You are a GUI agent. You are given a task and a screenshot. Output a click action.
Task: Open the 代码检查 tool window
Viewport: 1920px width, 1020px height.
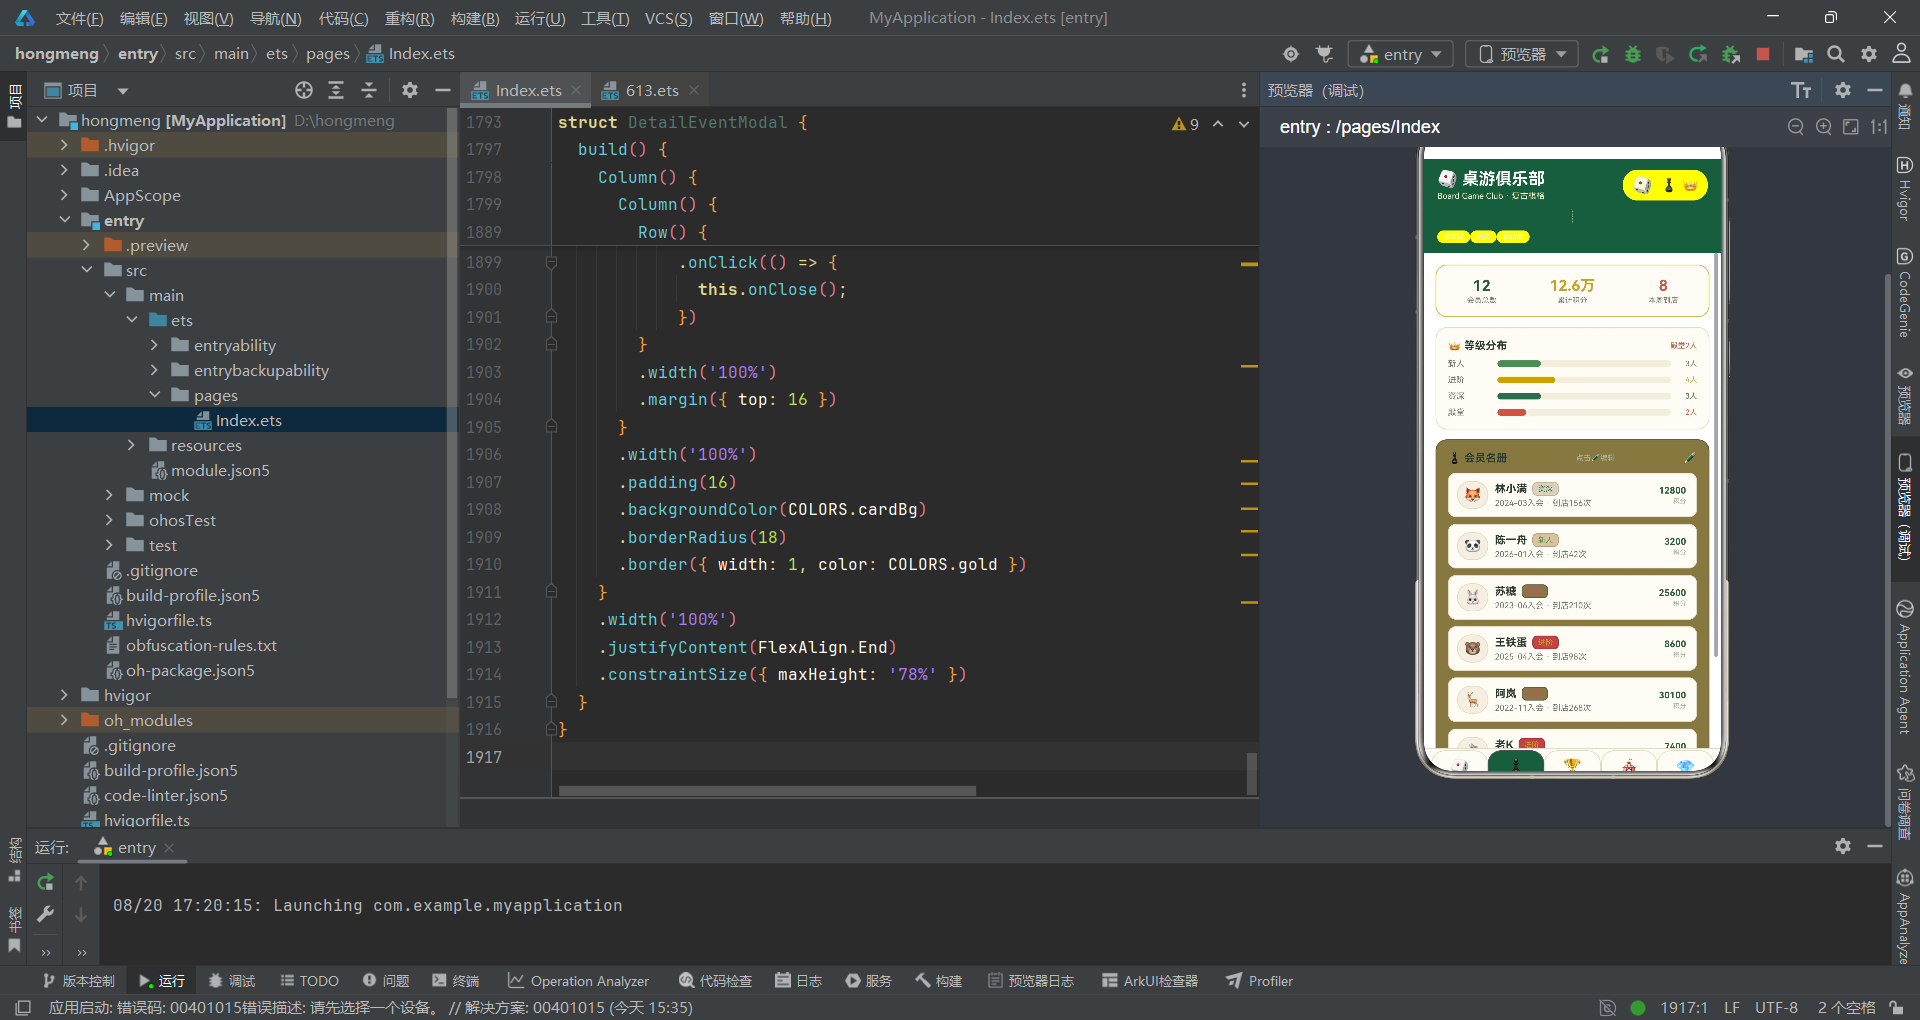click(715, 981)
